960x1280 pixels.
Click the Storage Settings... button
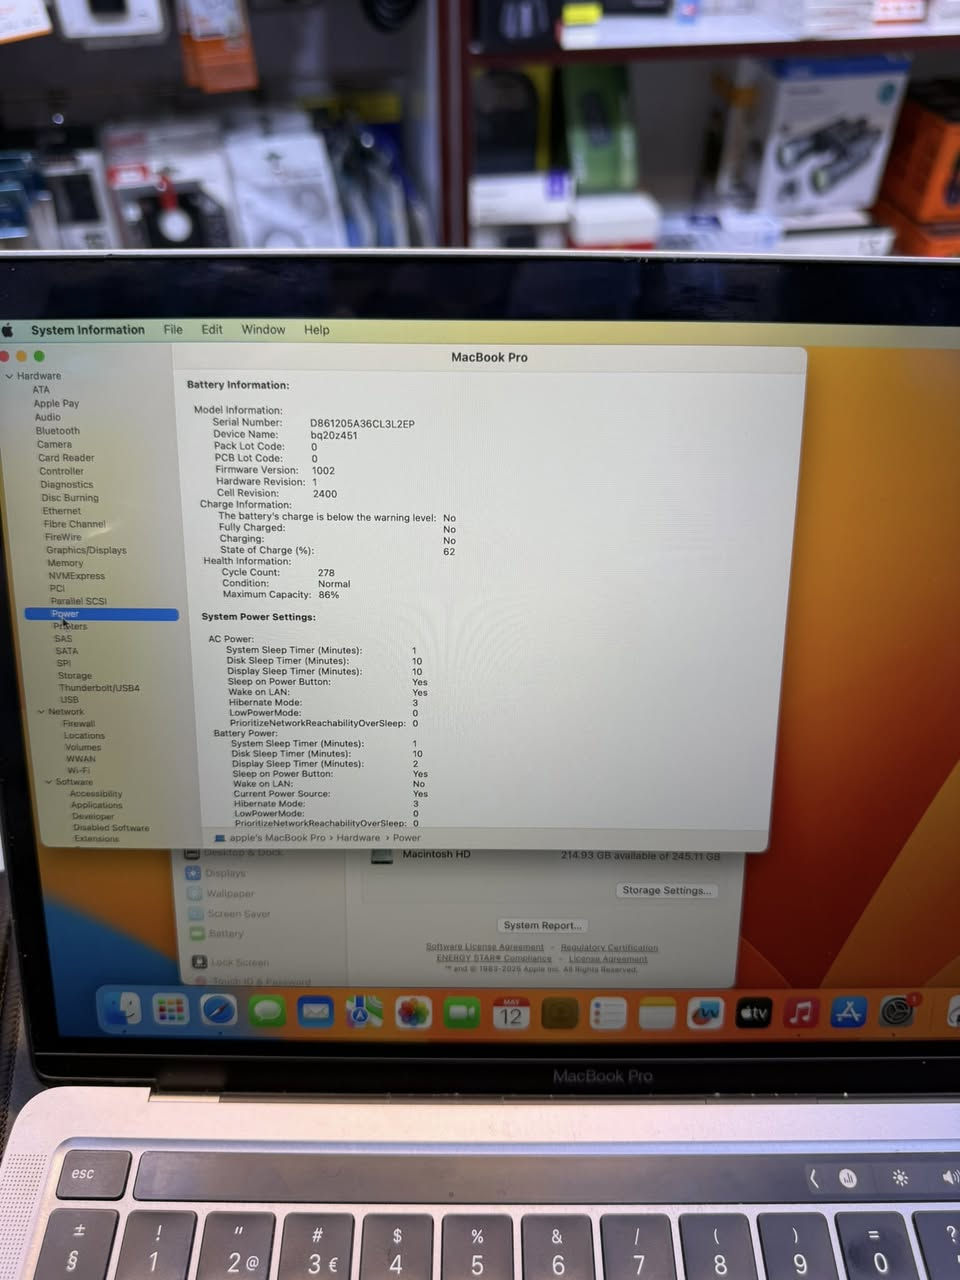[x=667, y=890]
